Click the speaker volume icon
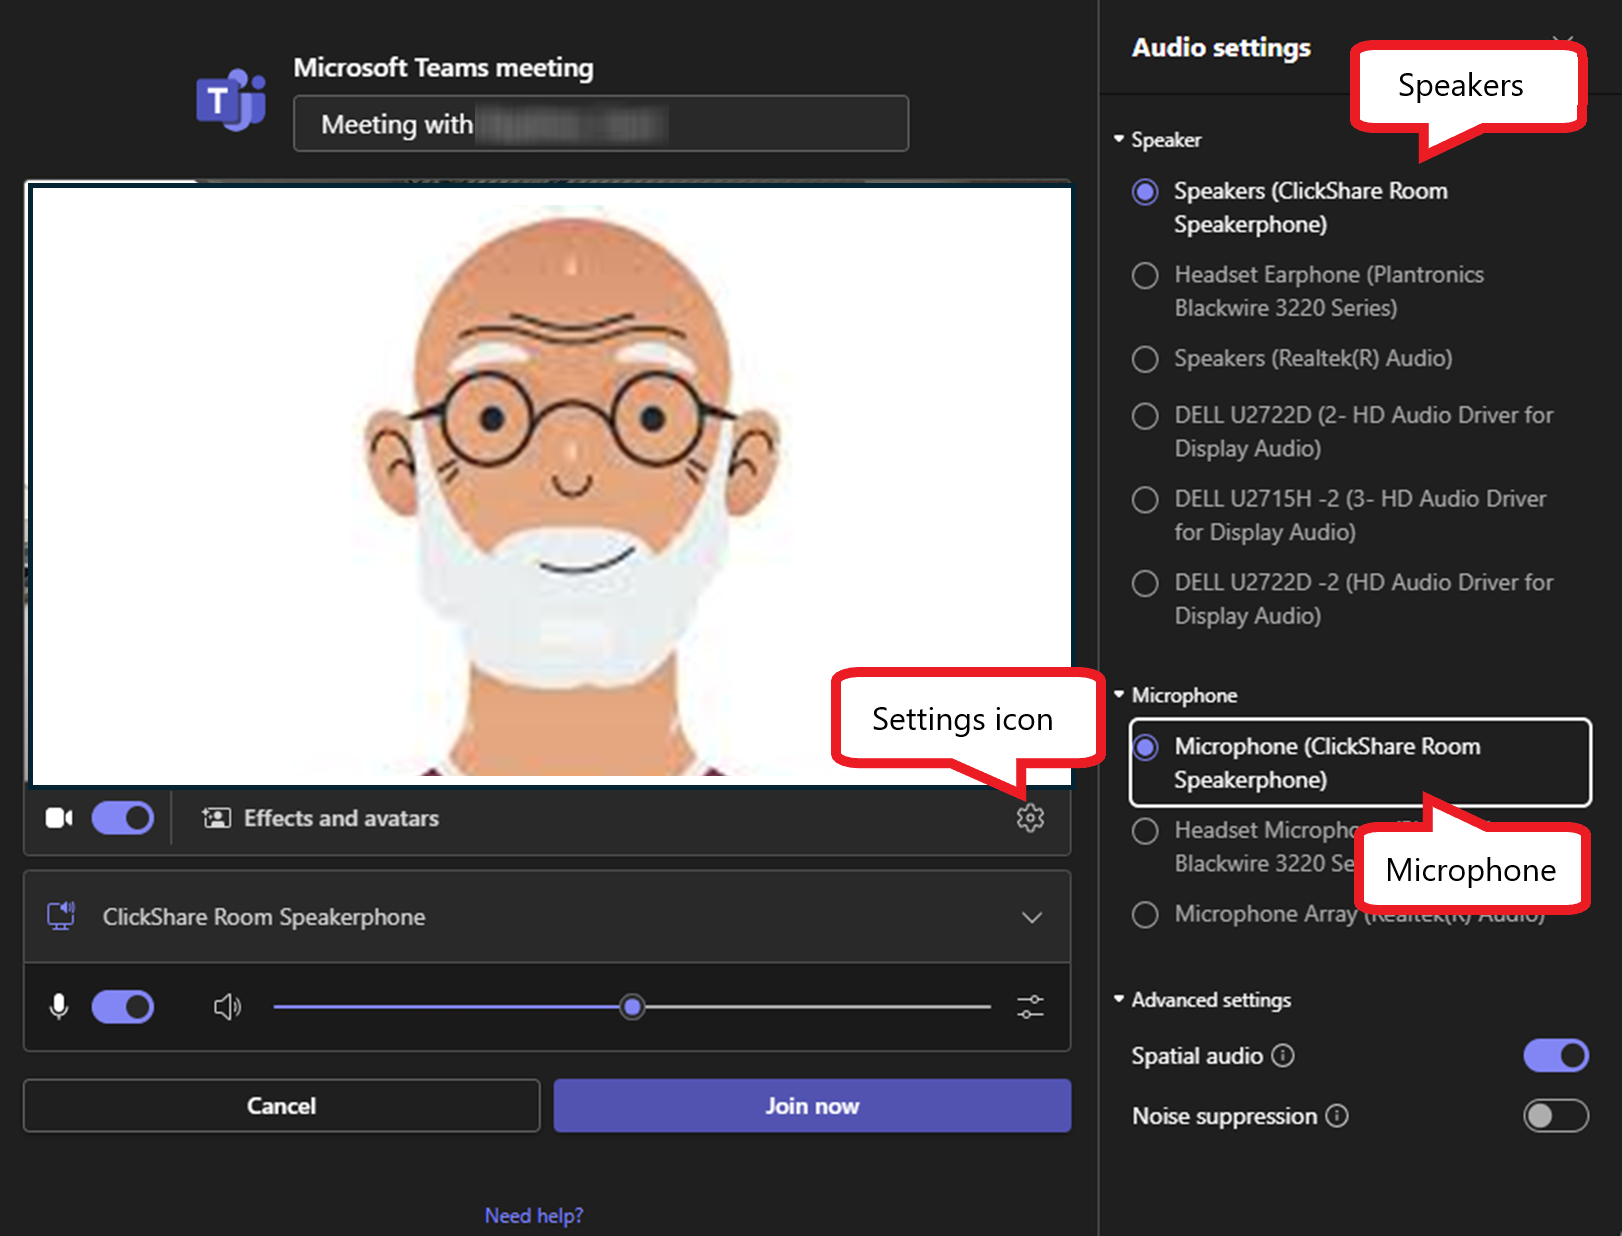Image resolution: width=1622 pixels, height=1236 pixels. 227,1006
